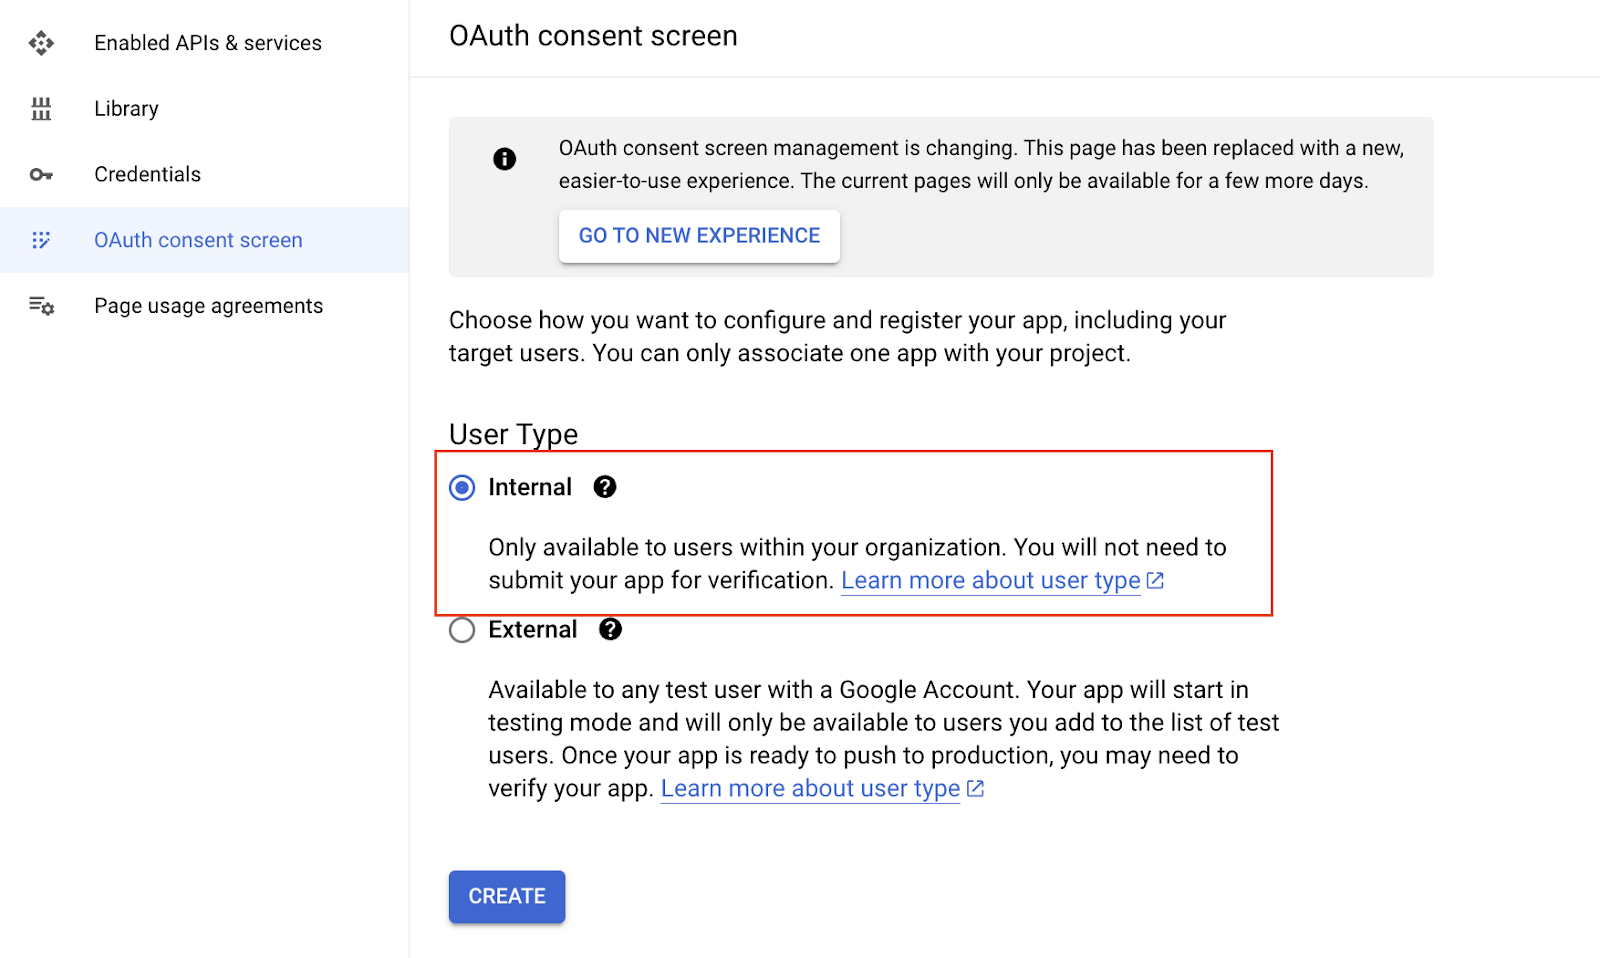Click the OAuth consent screen sidebar icon
The width and height of the screenshot is (1600, 958).
[41, 240]
